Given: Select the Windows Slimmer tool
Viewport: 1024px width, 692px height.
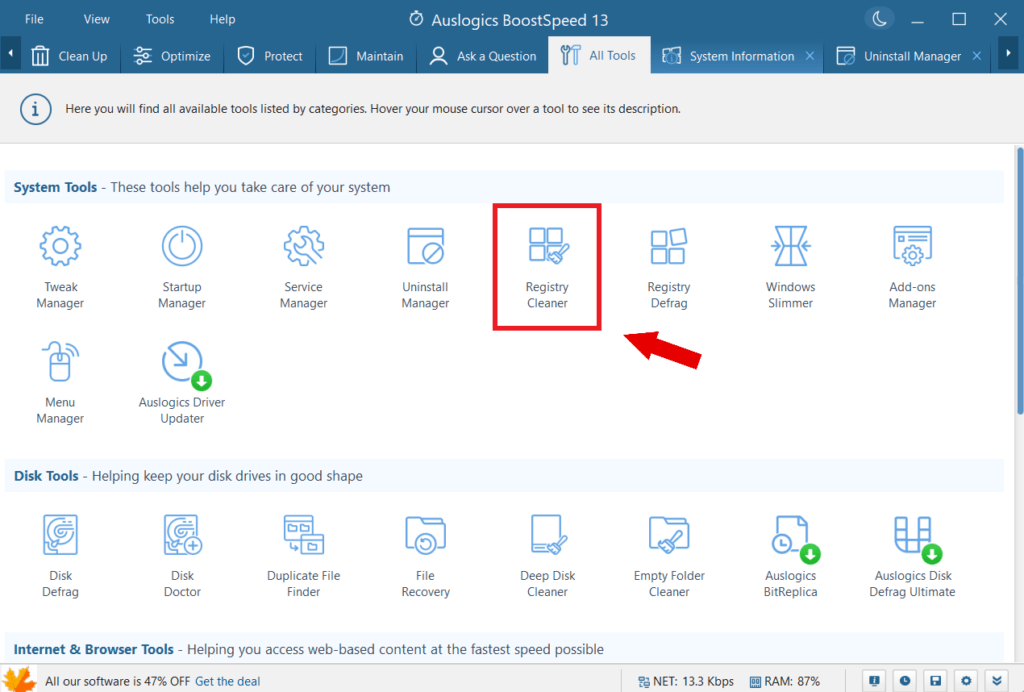Looking at the screenshot, I should (789, 265).
